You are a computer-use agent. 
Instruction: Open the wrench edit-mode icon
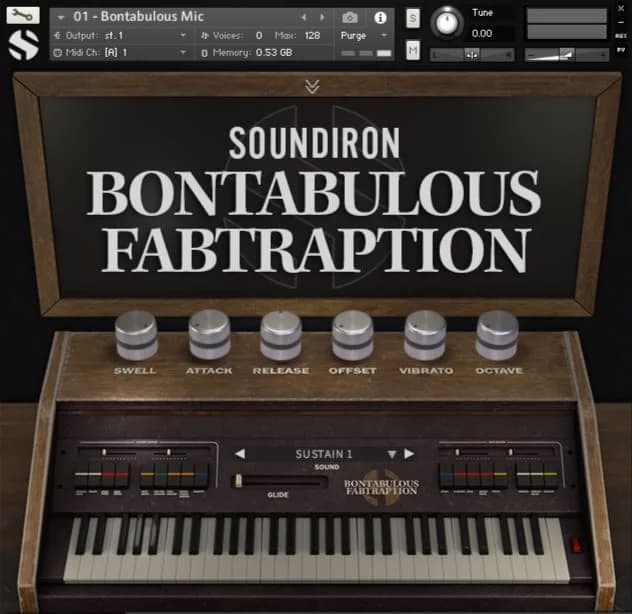click(x=23, y=15)
